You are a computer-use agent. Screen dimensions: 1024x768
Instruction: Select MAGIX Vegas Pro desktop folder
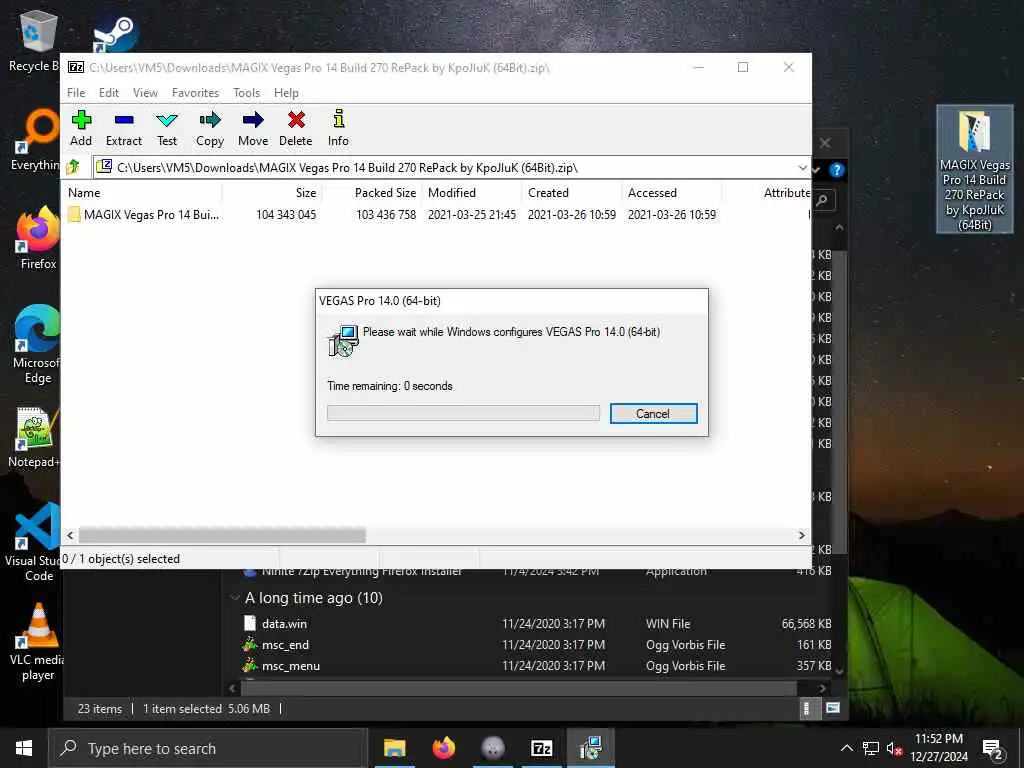coord(974,169)
